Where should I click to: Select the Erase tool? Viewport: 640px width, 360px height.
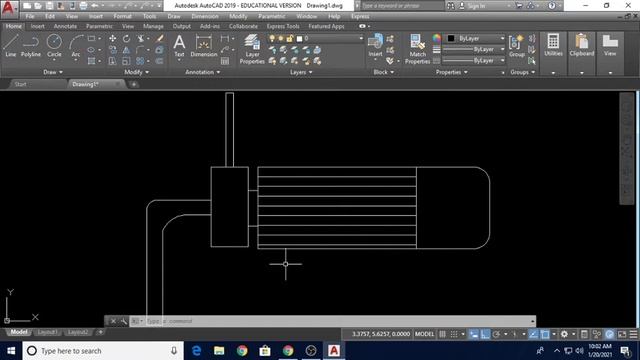(160, 38)
